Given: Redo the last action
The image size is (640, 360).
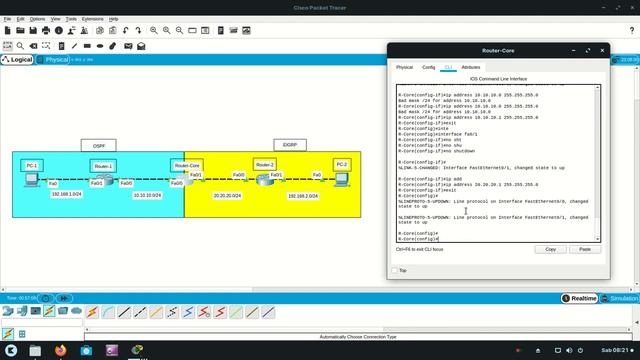Looking at the screenshot, I should point(138,30).
